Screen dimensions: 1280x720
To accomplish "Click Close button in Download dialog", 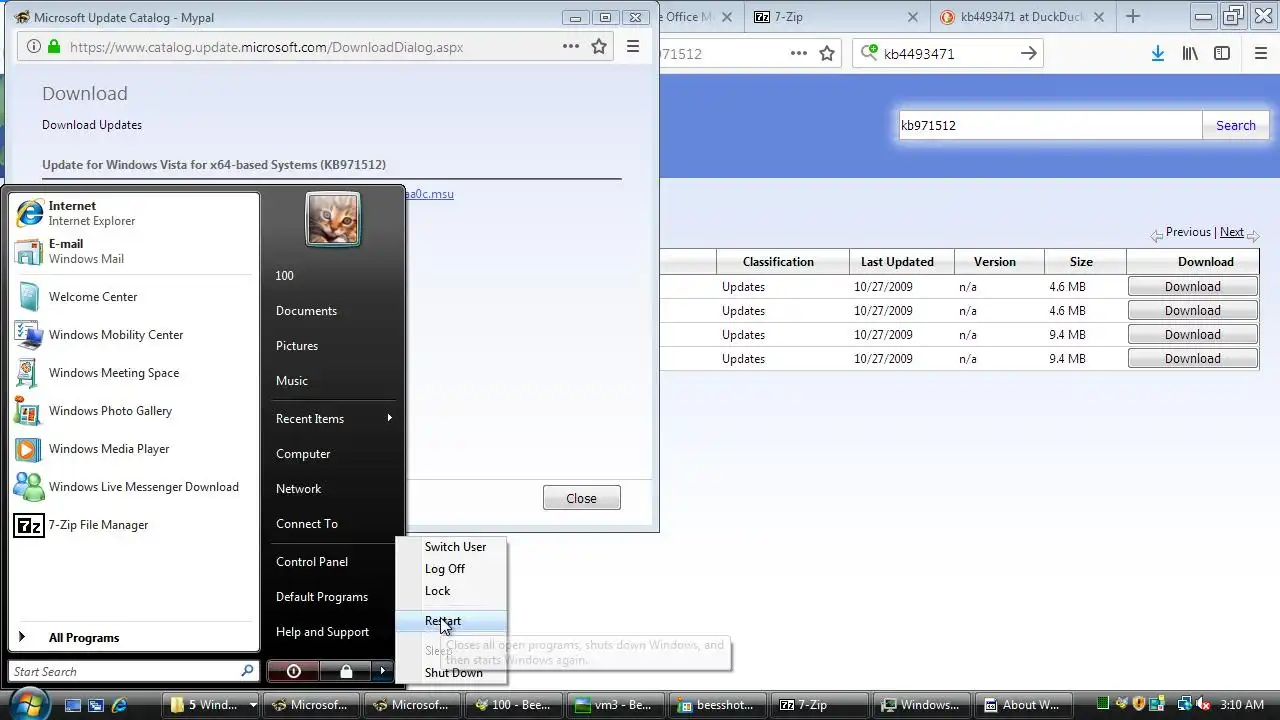I will tap(581, 498).
